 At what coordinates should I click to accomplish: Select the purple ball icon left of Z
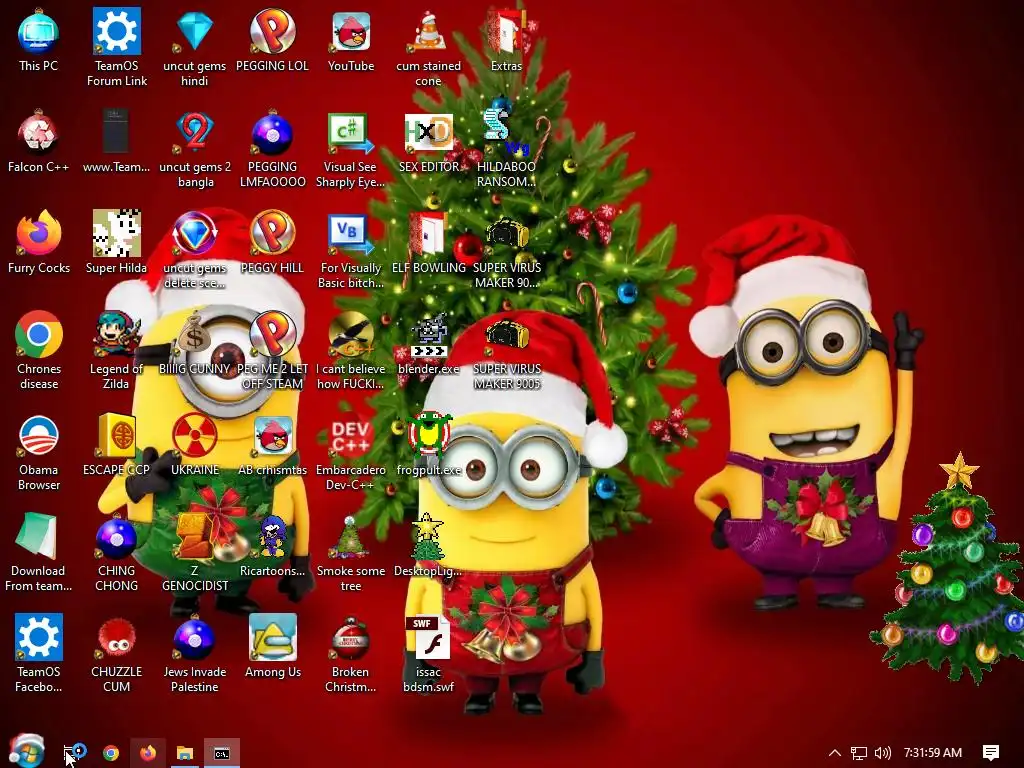point(116,553)
